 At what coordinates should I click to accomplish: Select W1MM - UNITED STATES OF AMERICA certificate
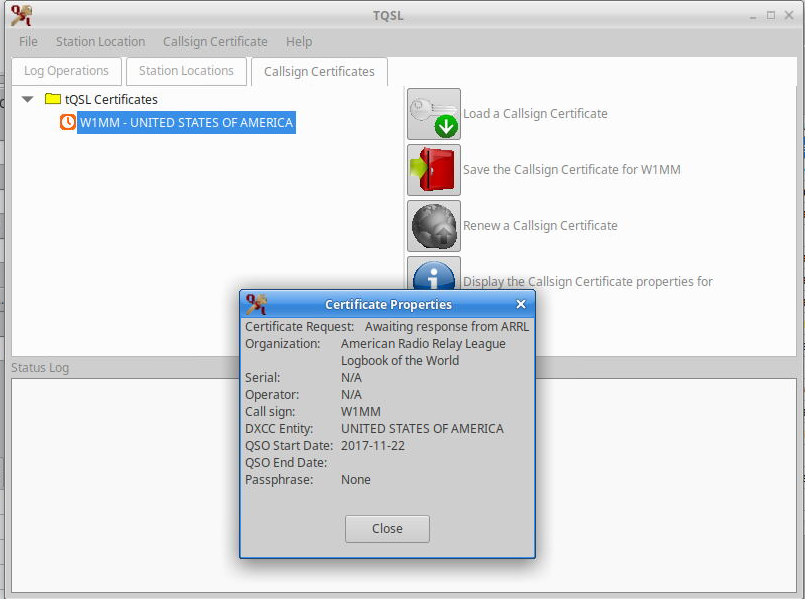[x=186, y=123]
